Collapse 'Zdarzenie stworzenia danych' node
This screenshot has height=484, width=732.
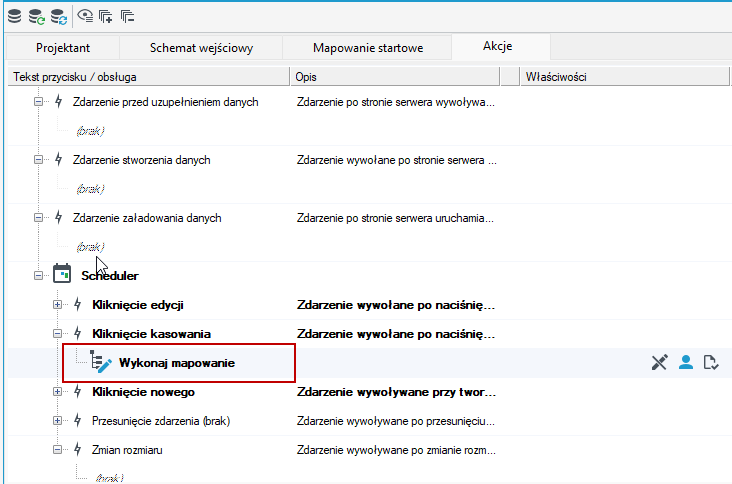coord(38,160)
